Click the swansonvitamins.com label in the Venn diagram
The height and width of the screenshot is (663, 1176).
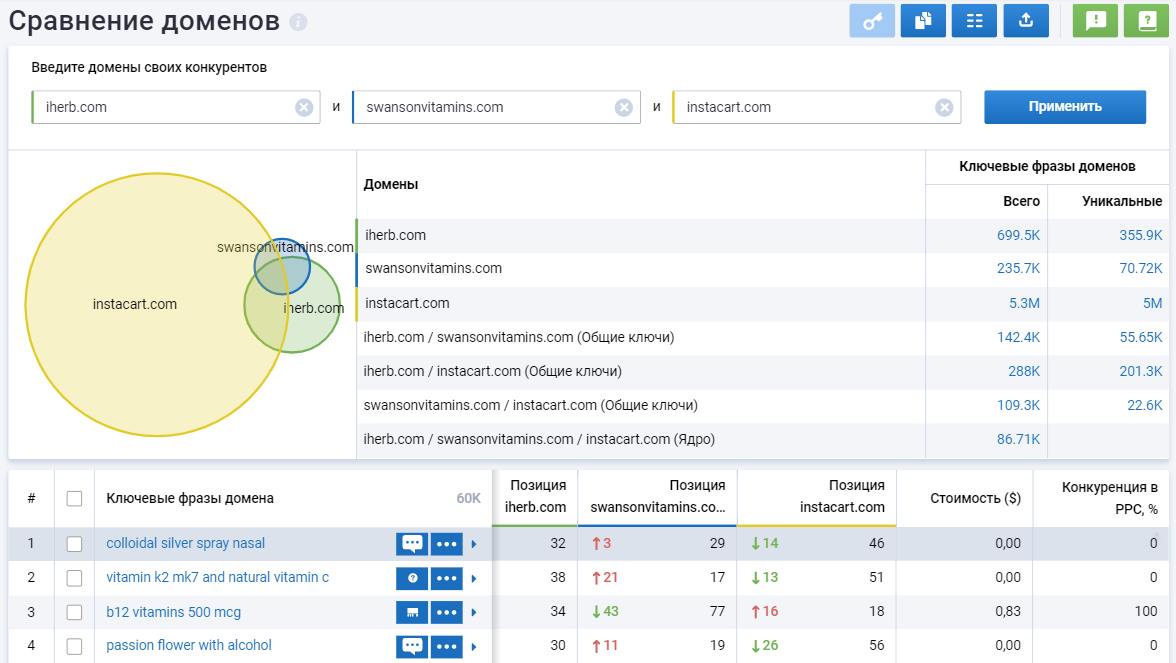(285, 248)
